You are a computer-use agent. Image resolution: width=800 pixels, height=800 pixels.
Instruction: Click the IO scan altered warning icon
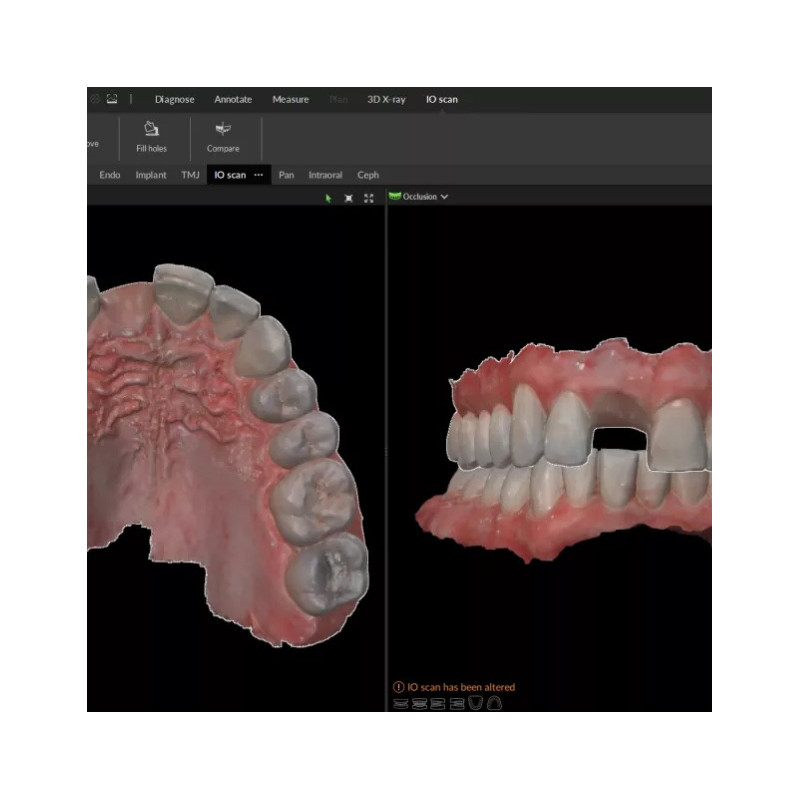(x=399, y=687)
